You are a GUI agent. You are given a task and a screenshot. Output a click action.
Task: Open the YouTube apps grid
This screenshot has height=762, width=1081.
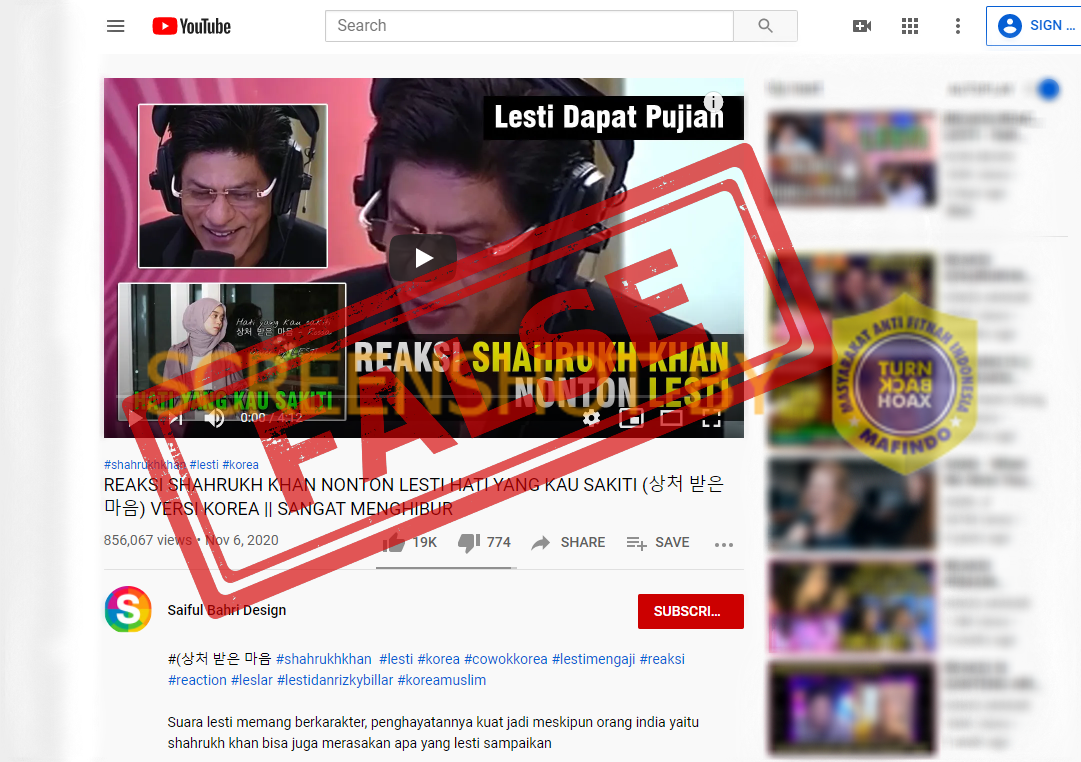pos(910,26)
